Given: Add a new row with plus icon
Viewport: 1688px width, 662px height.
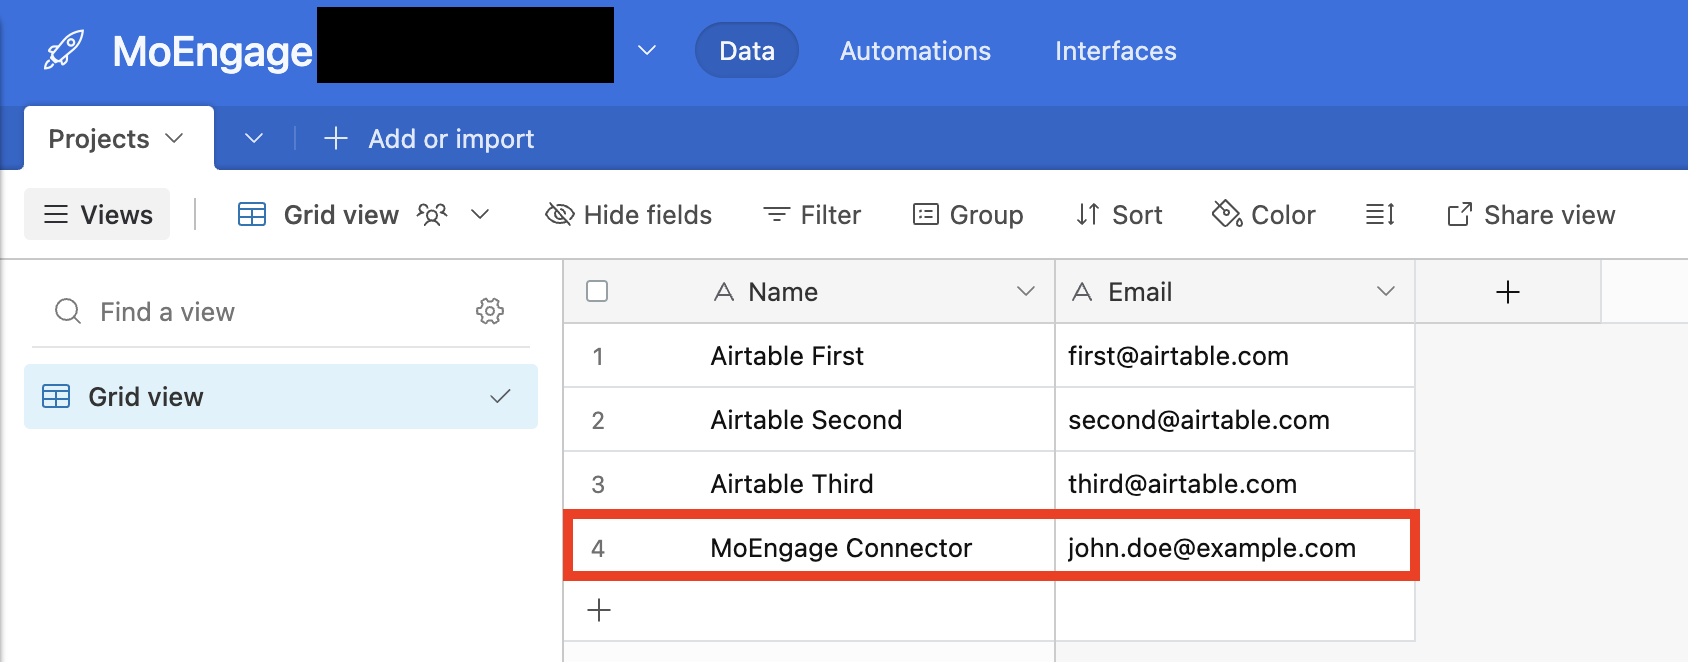Looking at the screenshot, I should [599, 610].
